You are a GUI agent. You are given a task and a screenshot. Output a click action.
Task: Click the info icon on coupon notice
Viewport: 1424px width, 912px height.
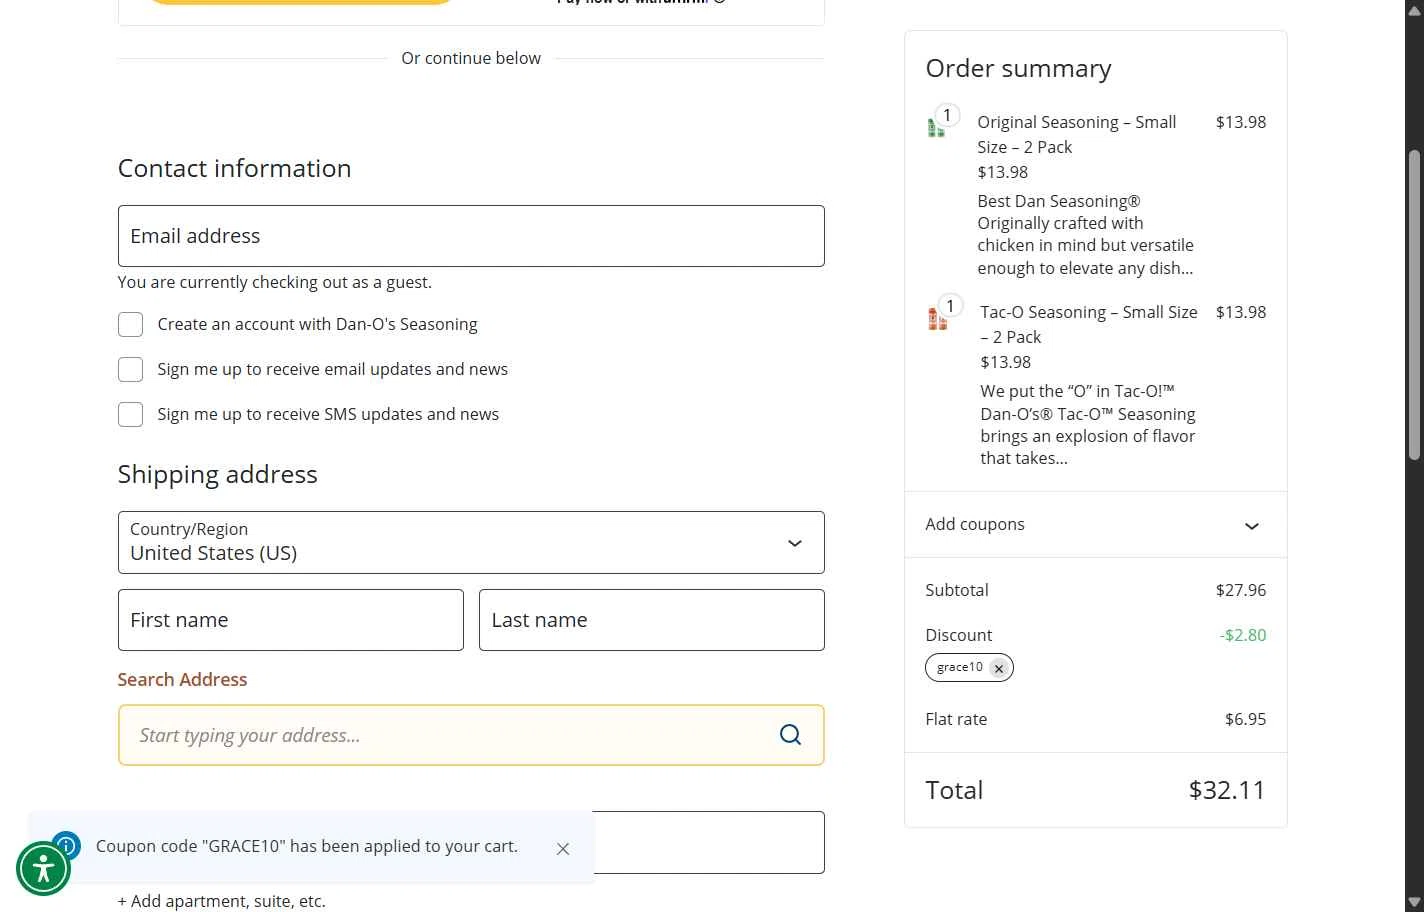tap(66, 845)
